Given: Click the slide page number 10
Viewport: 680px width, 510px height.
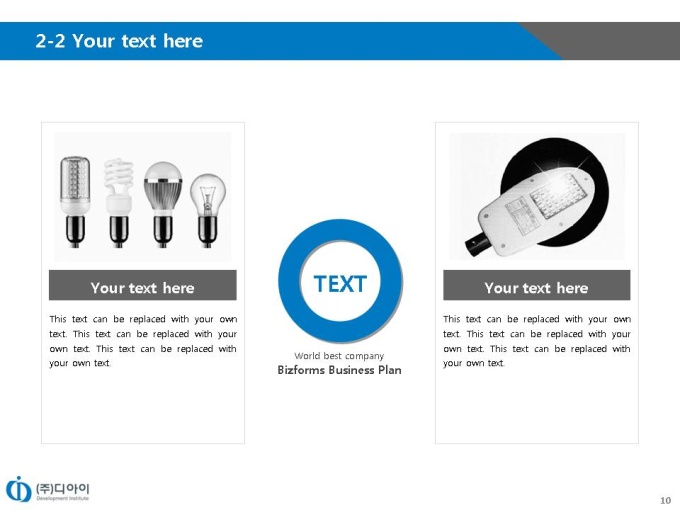Looking at the screenshot, I should [665, 500].
